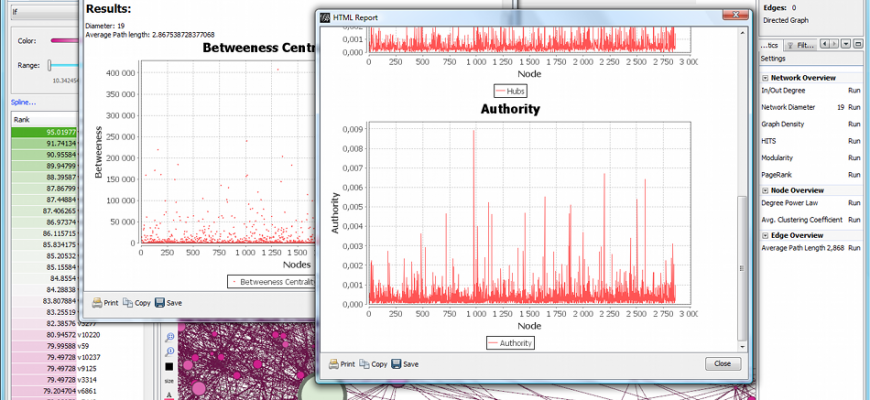Open the Spline editor link

tap(23, 102)
